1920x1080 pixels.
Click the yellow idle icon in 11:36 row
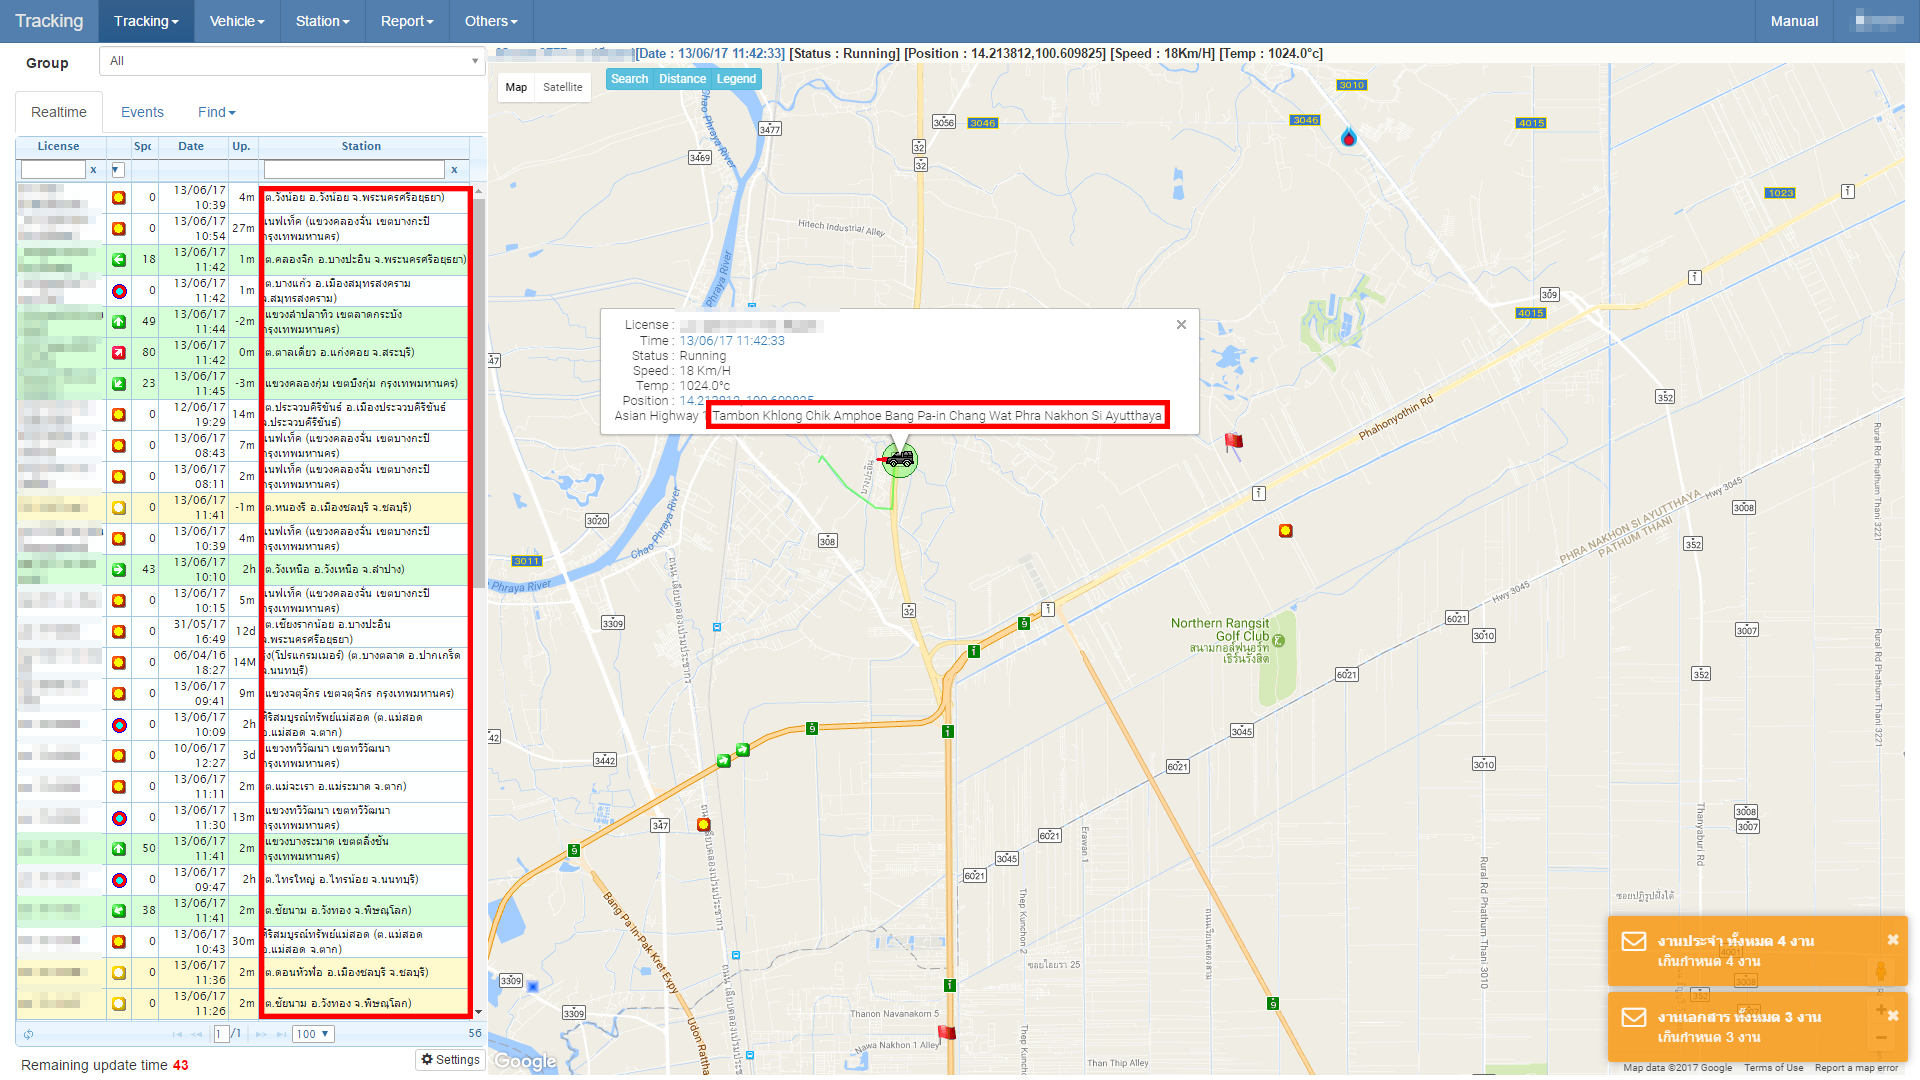coord(119,973)
